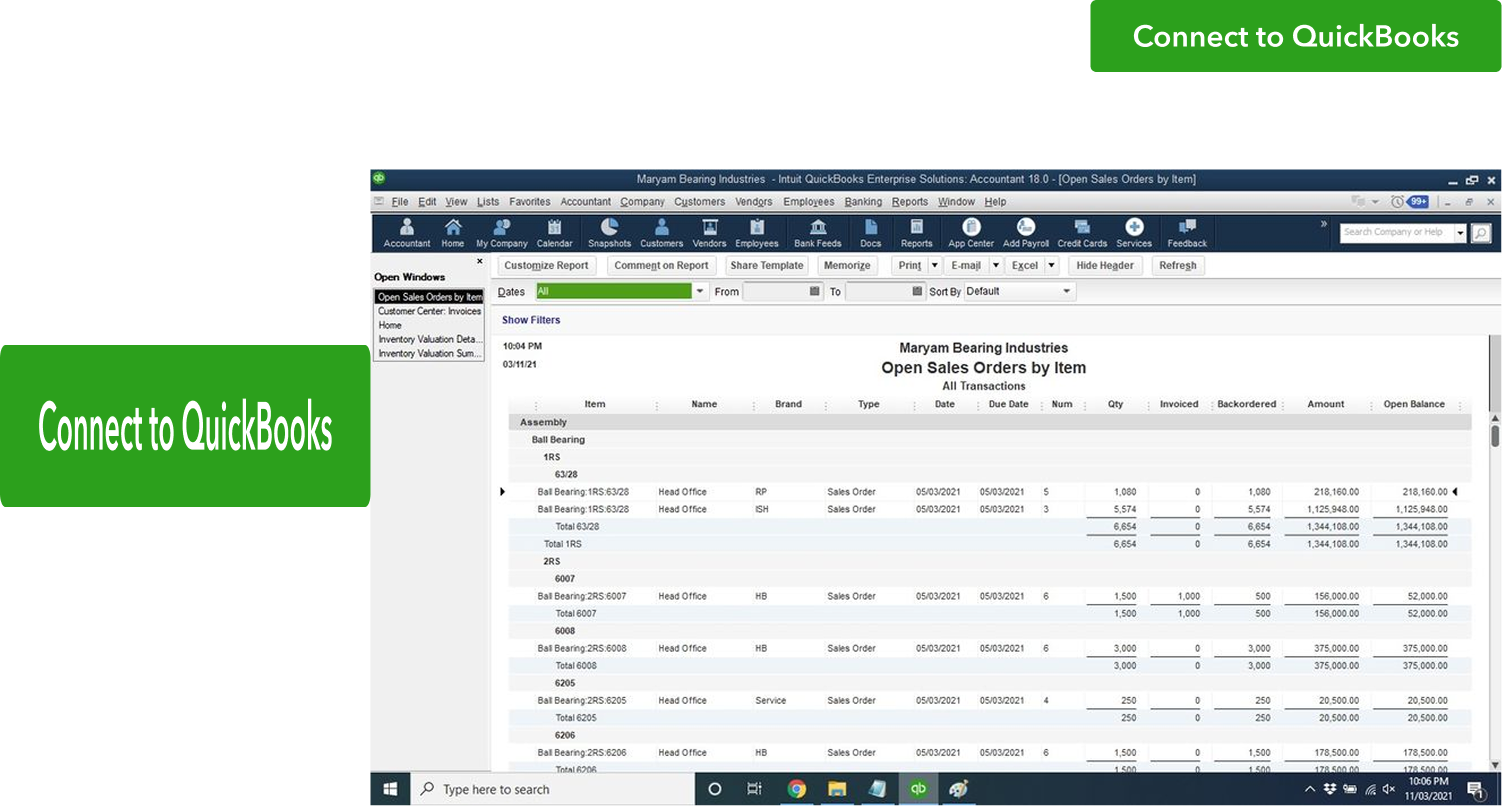Open the Accountant menu
Image resolution: width=1502 pixels, height=806 pixels.
coord(585,202)
